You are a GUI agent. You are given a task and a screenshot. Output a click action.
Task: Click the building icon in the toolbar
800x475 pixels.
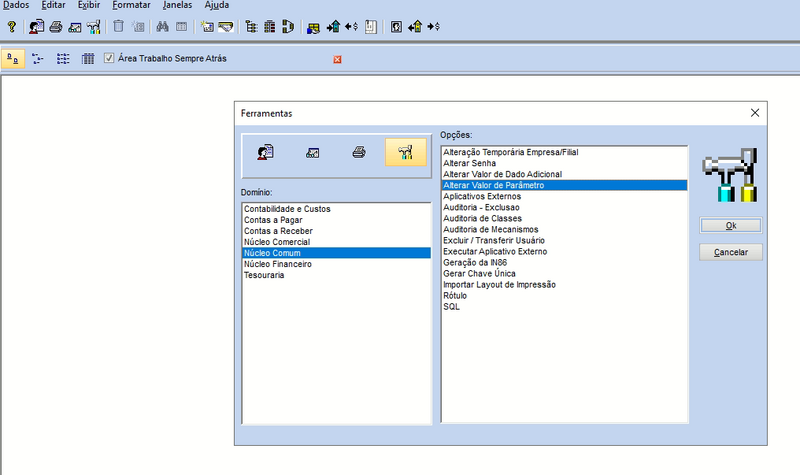[269, 27]
